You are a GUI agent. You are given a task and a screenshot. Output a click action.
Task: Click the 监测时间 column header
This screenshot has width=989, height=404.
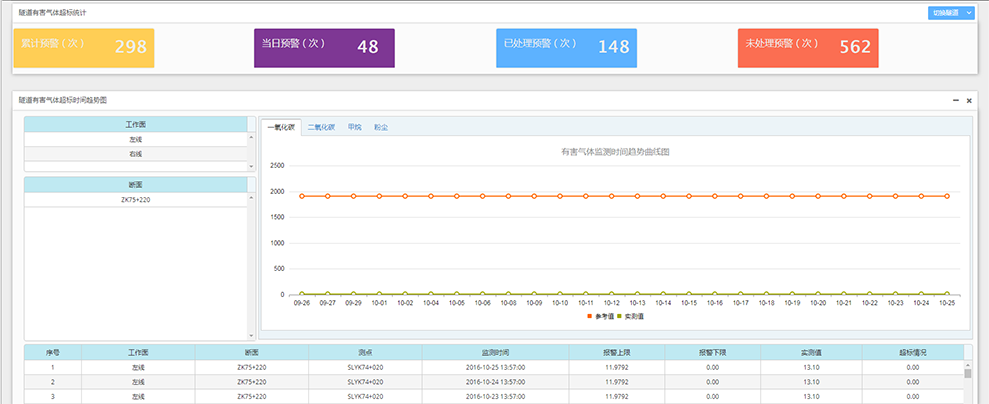[495, 353]
